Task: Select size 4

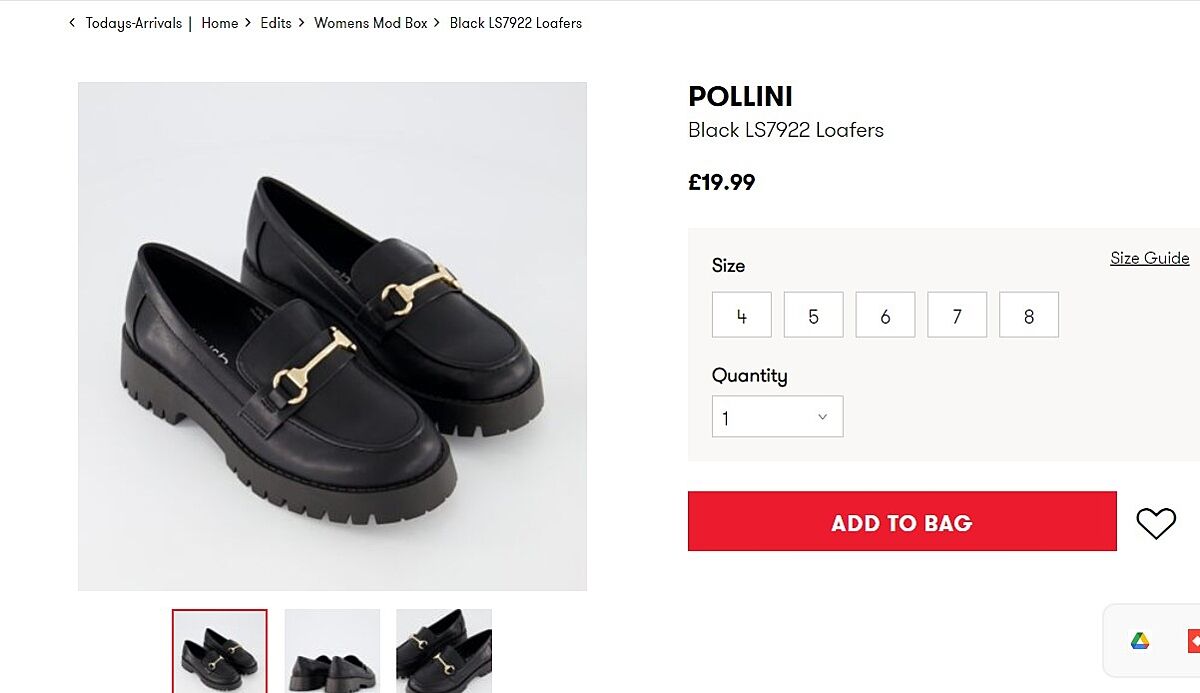Action: pos(741,316)
